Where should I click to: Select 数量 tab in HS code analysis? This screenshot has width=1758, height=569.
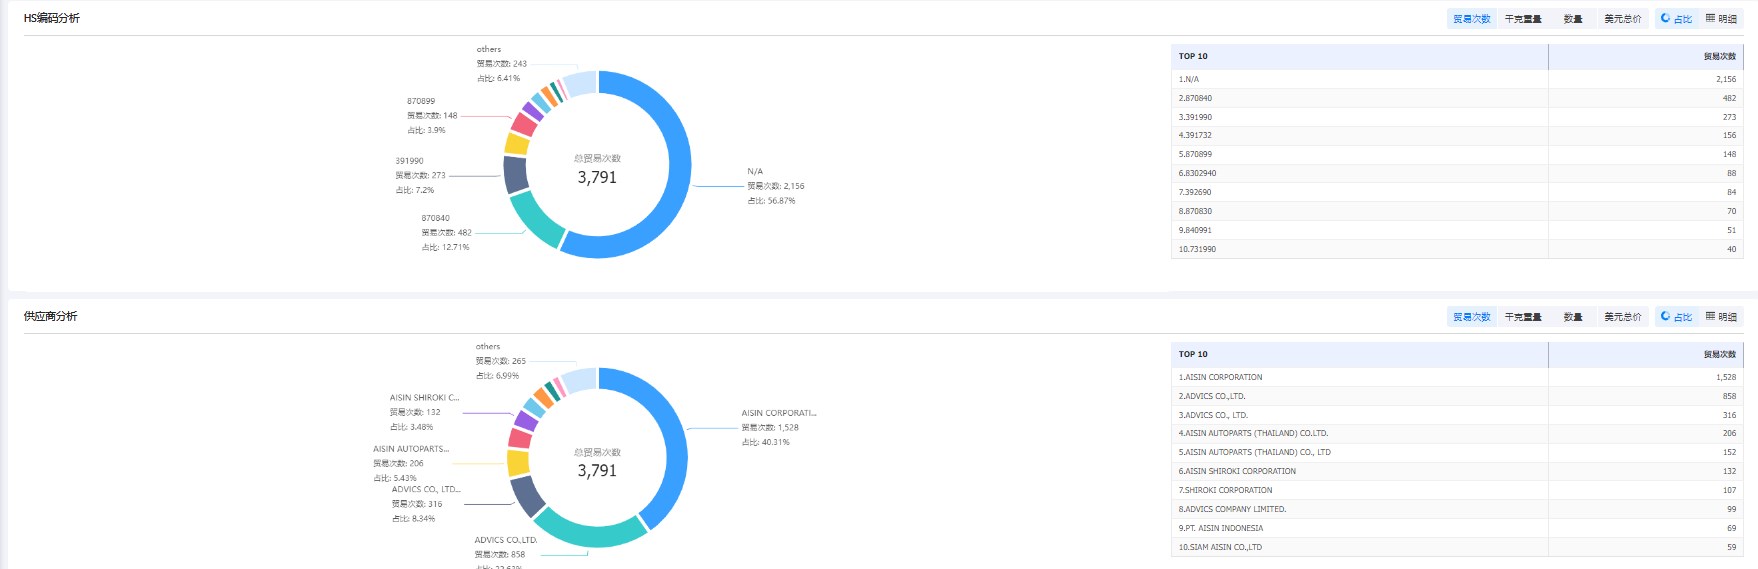click(1573, 19)
